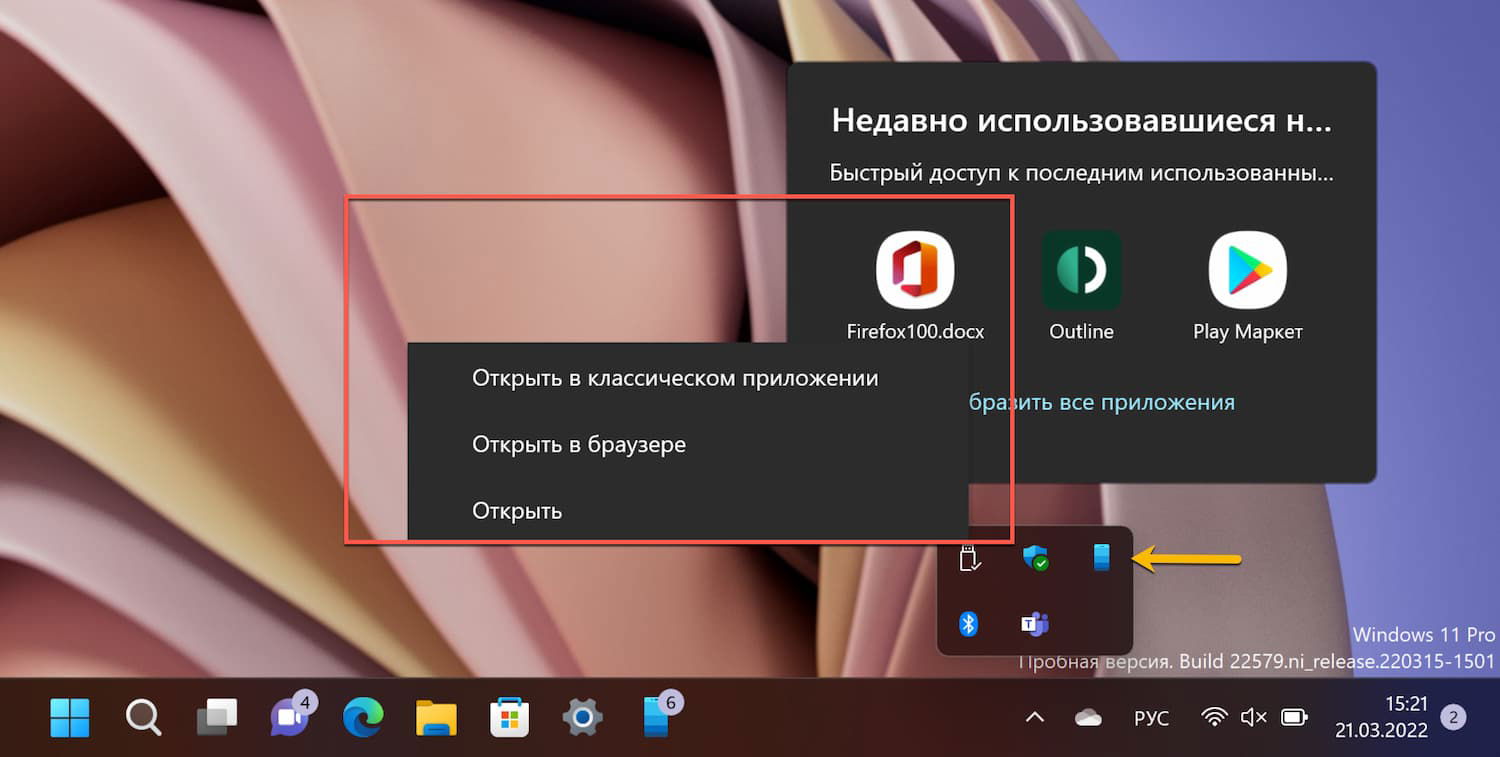
Task: Open the recent file Firefox100.docx
Action: tap(913, 270)
